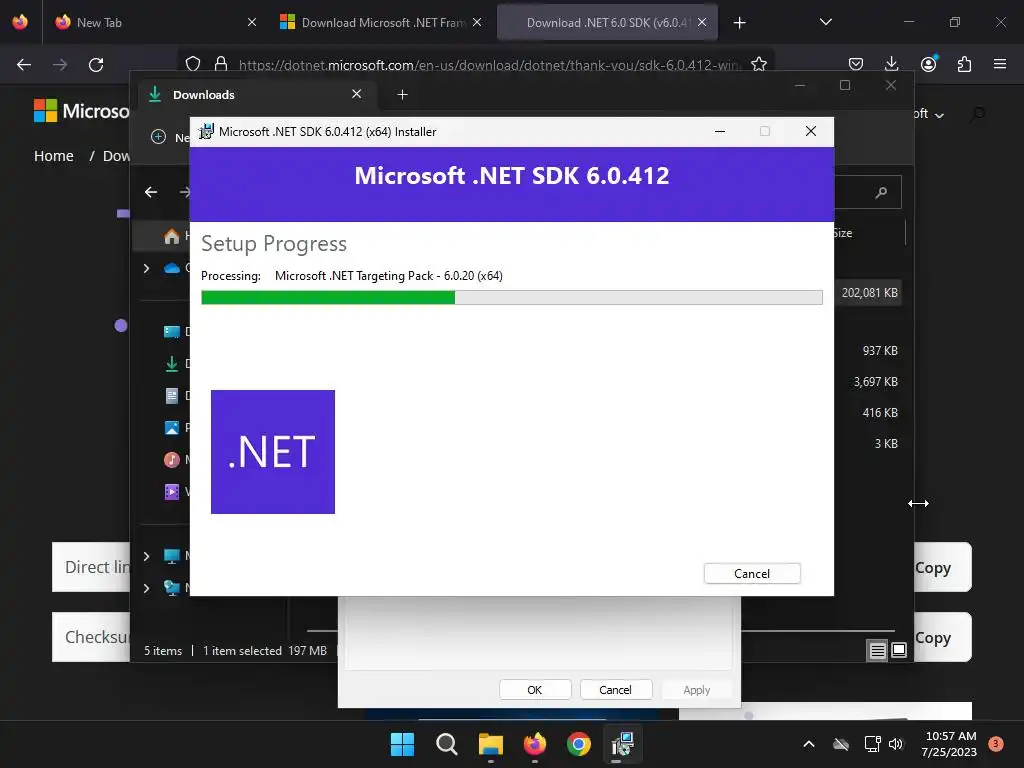The height and width of the screenshot is (768, 1024).
Task: Click the Microsoft logo on webpage
Action: tap(81, 111)
